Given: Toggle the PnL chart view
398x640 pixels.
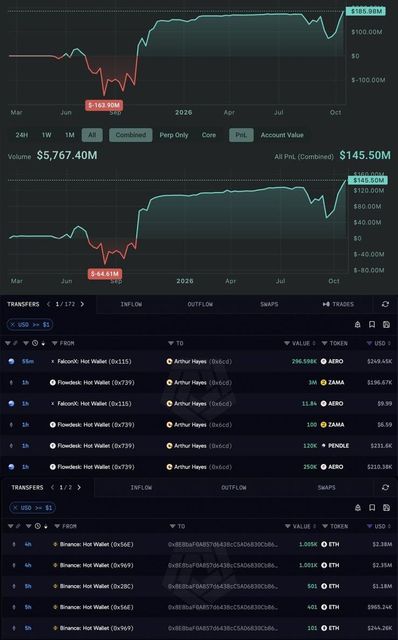Looking at the screenshot, I should click(x=241, y=135).
